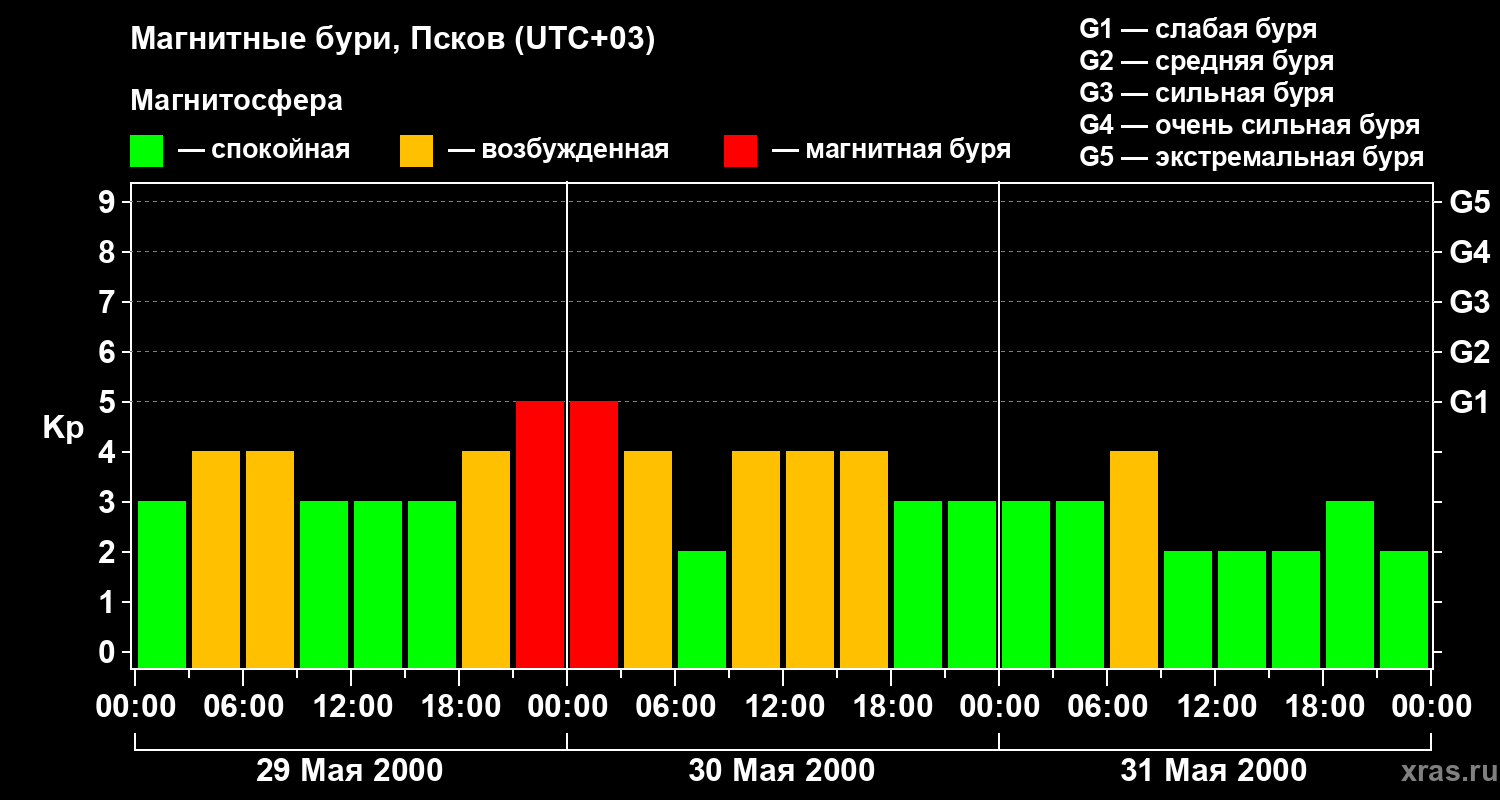Click the last green bar on 31 May
Screen dimensions: 1500x800
tap(1404, 609)
